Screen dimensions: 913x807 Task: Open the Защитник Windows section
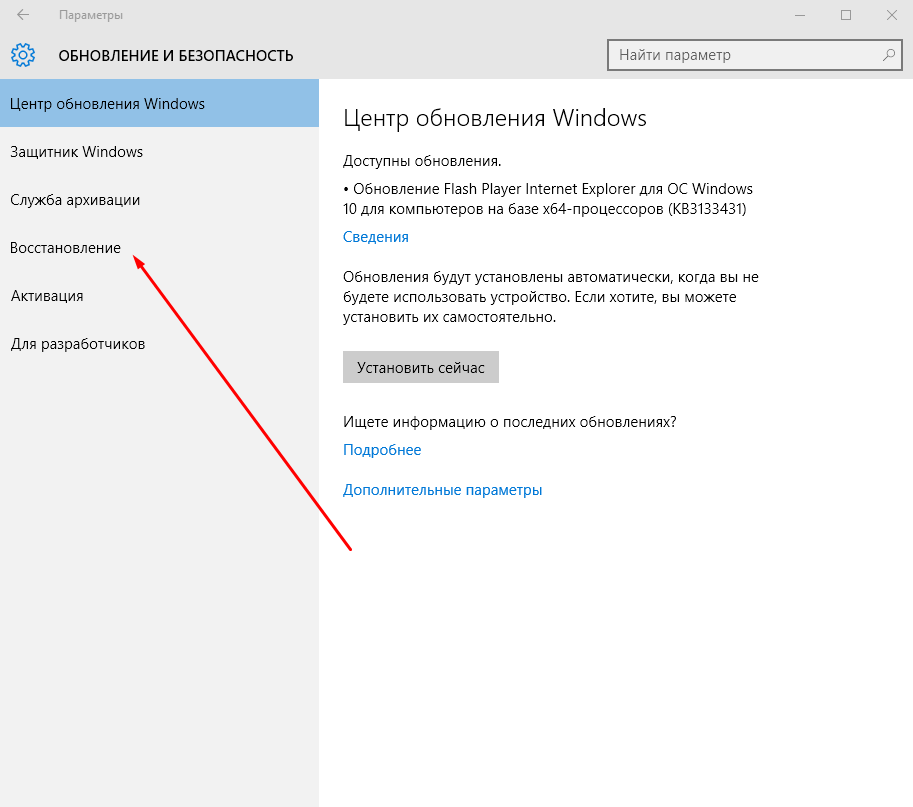(x=77, y=152)
